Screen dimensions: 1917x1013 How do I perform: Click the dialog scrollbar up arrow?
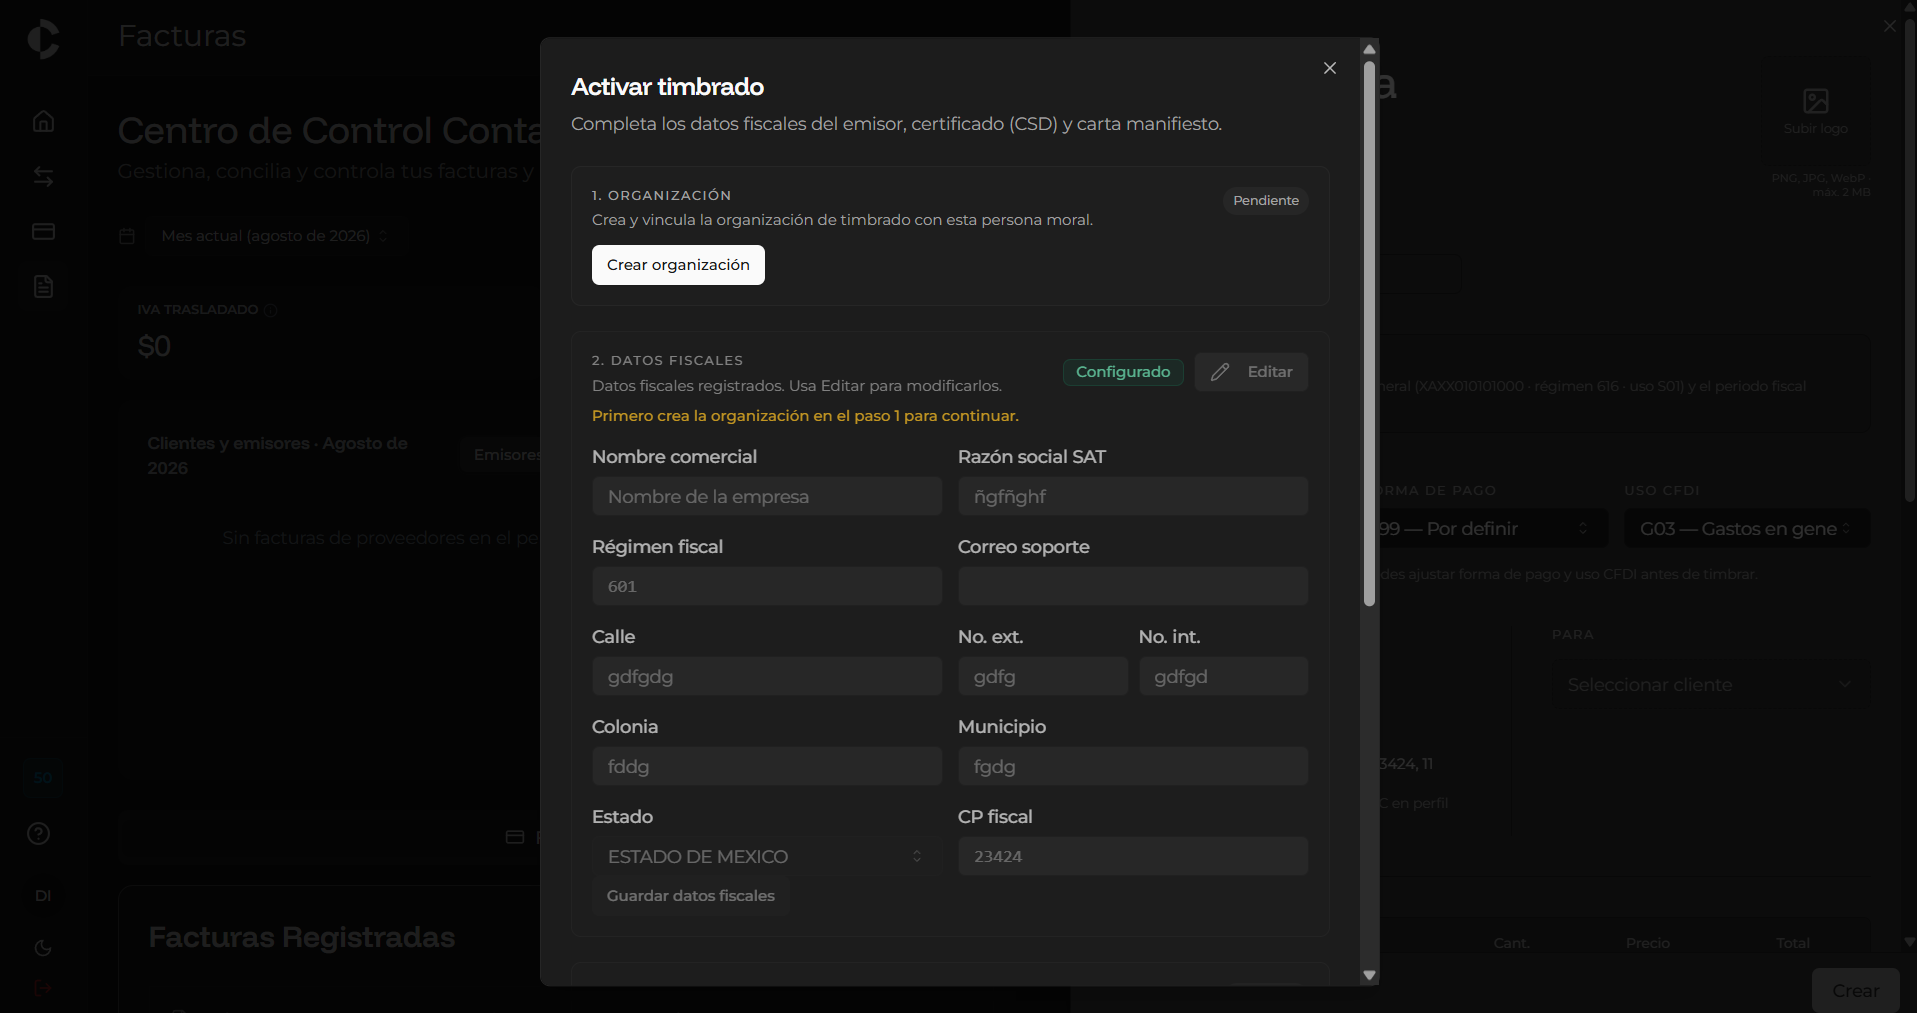(1370, 49)
